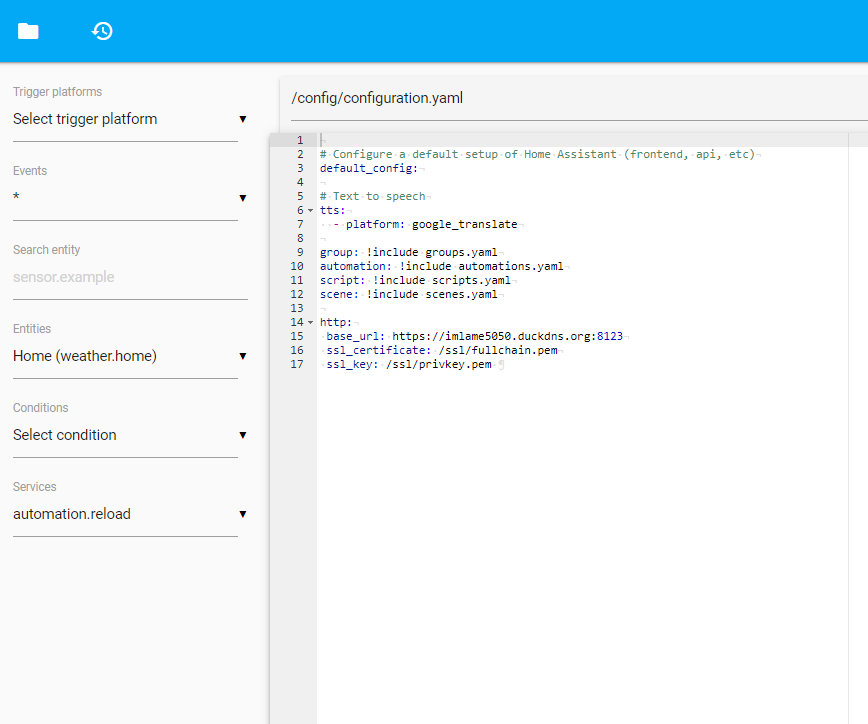Click the /config/configuration.yaml file path title

[377, 98]
